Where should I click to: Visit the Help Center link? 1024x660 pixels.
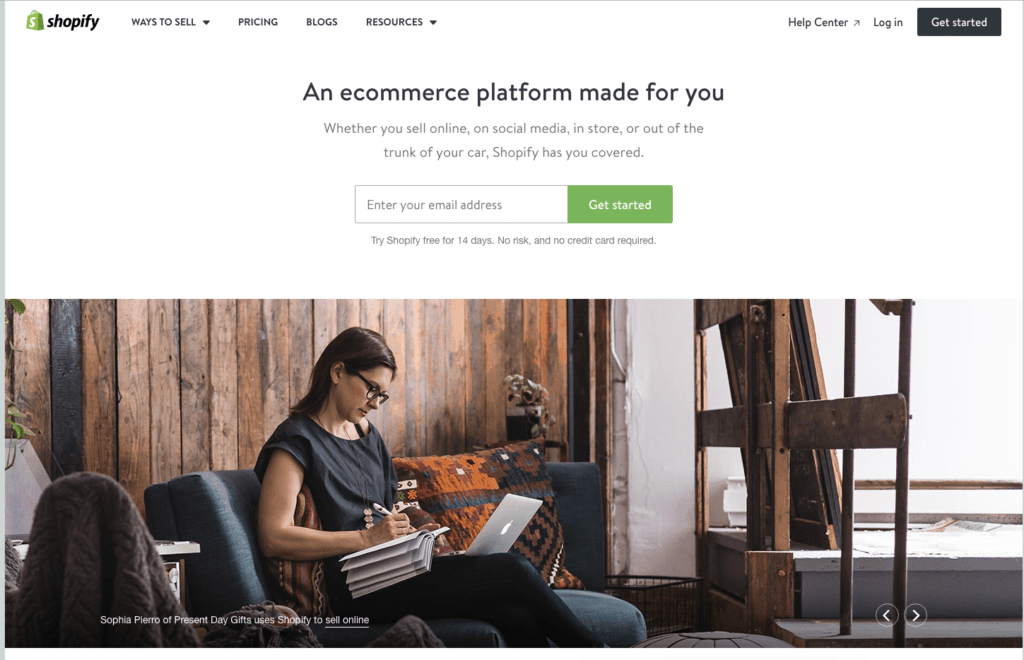pos(818,22)
